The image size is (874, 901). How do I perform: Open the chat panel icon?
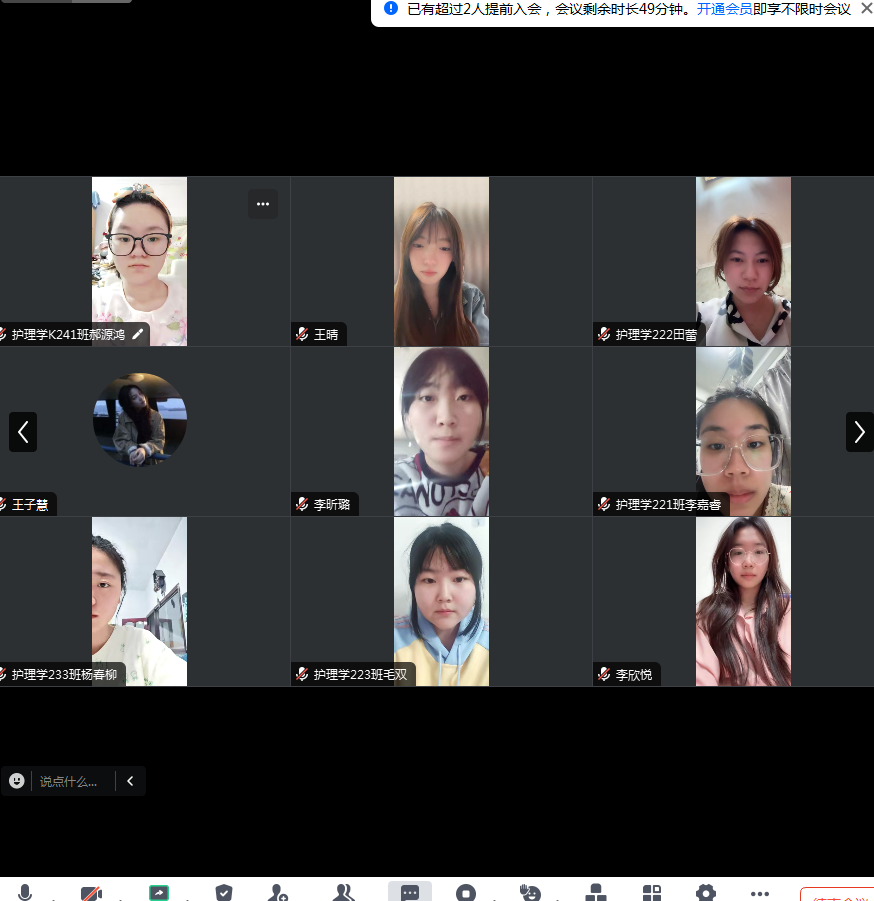click(410, 892)
